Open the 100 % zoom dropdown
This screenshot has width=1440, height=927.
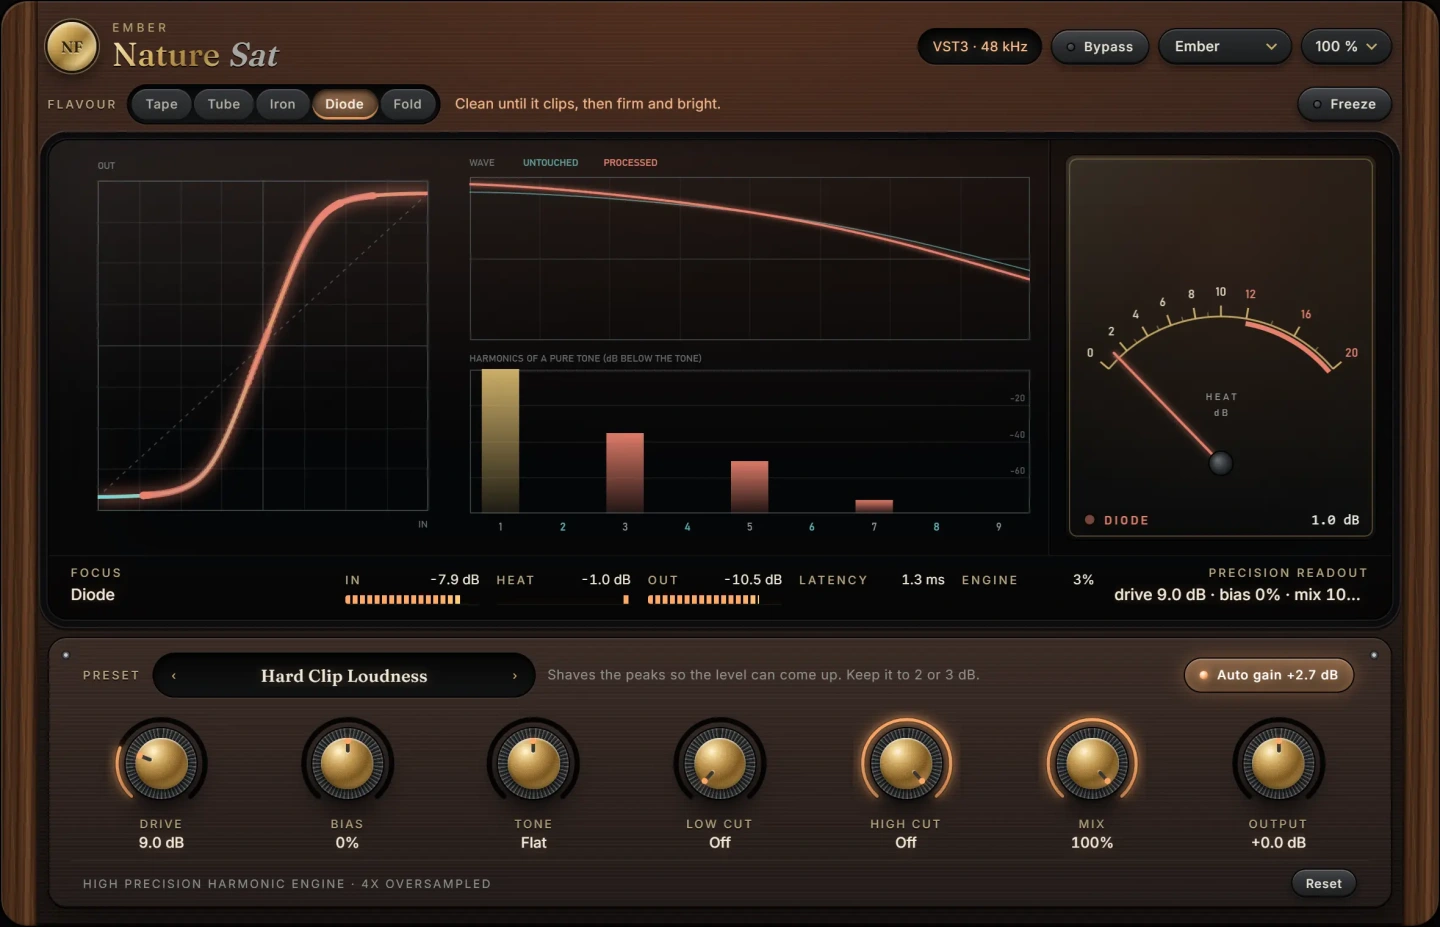point(1346,47)
